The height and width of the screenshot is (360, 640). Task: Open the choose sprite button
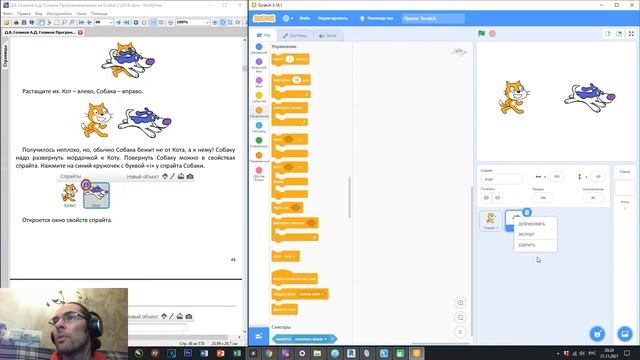click(598, 334)
